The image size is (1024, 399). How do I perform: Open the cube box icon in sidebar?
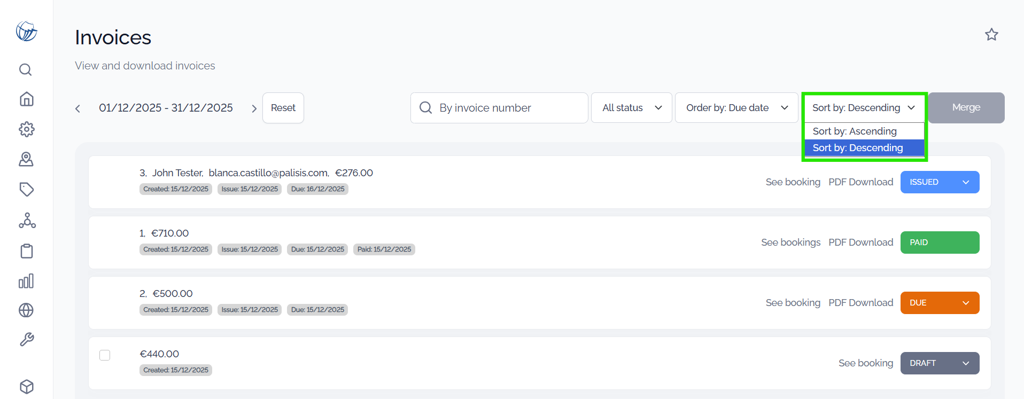pyautogui.click(x=26, y=387)
